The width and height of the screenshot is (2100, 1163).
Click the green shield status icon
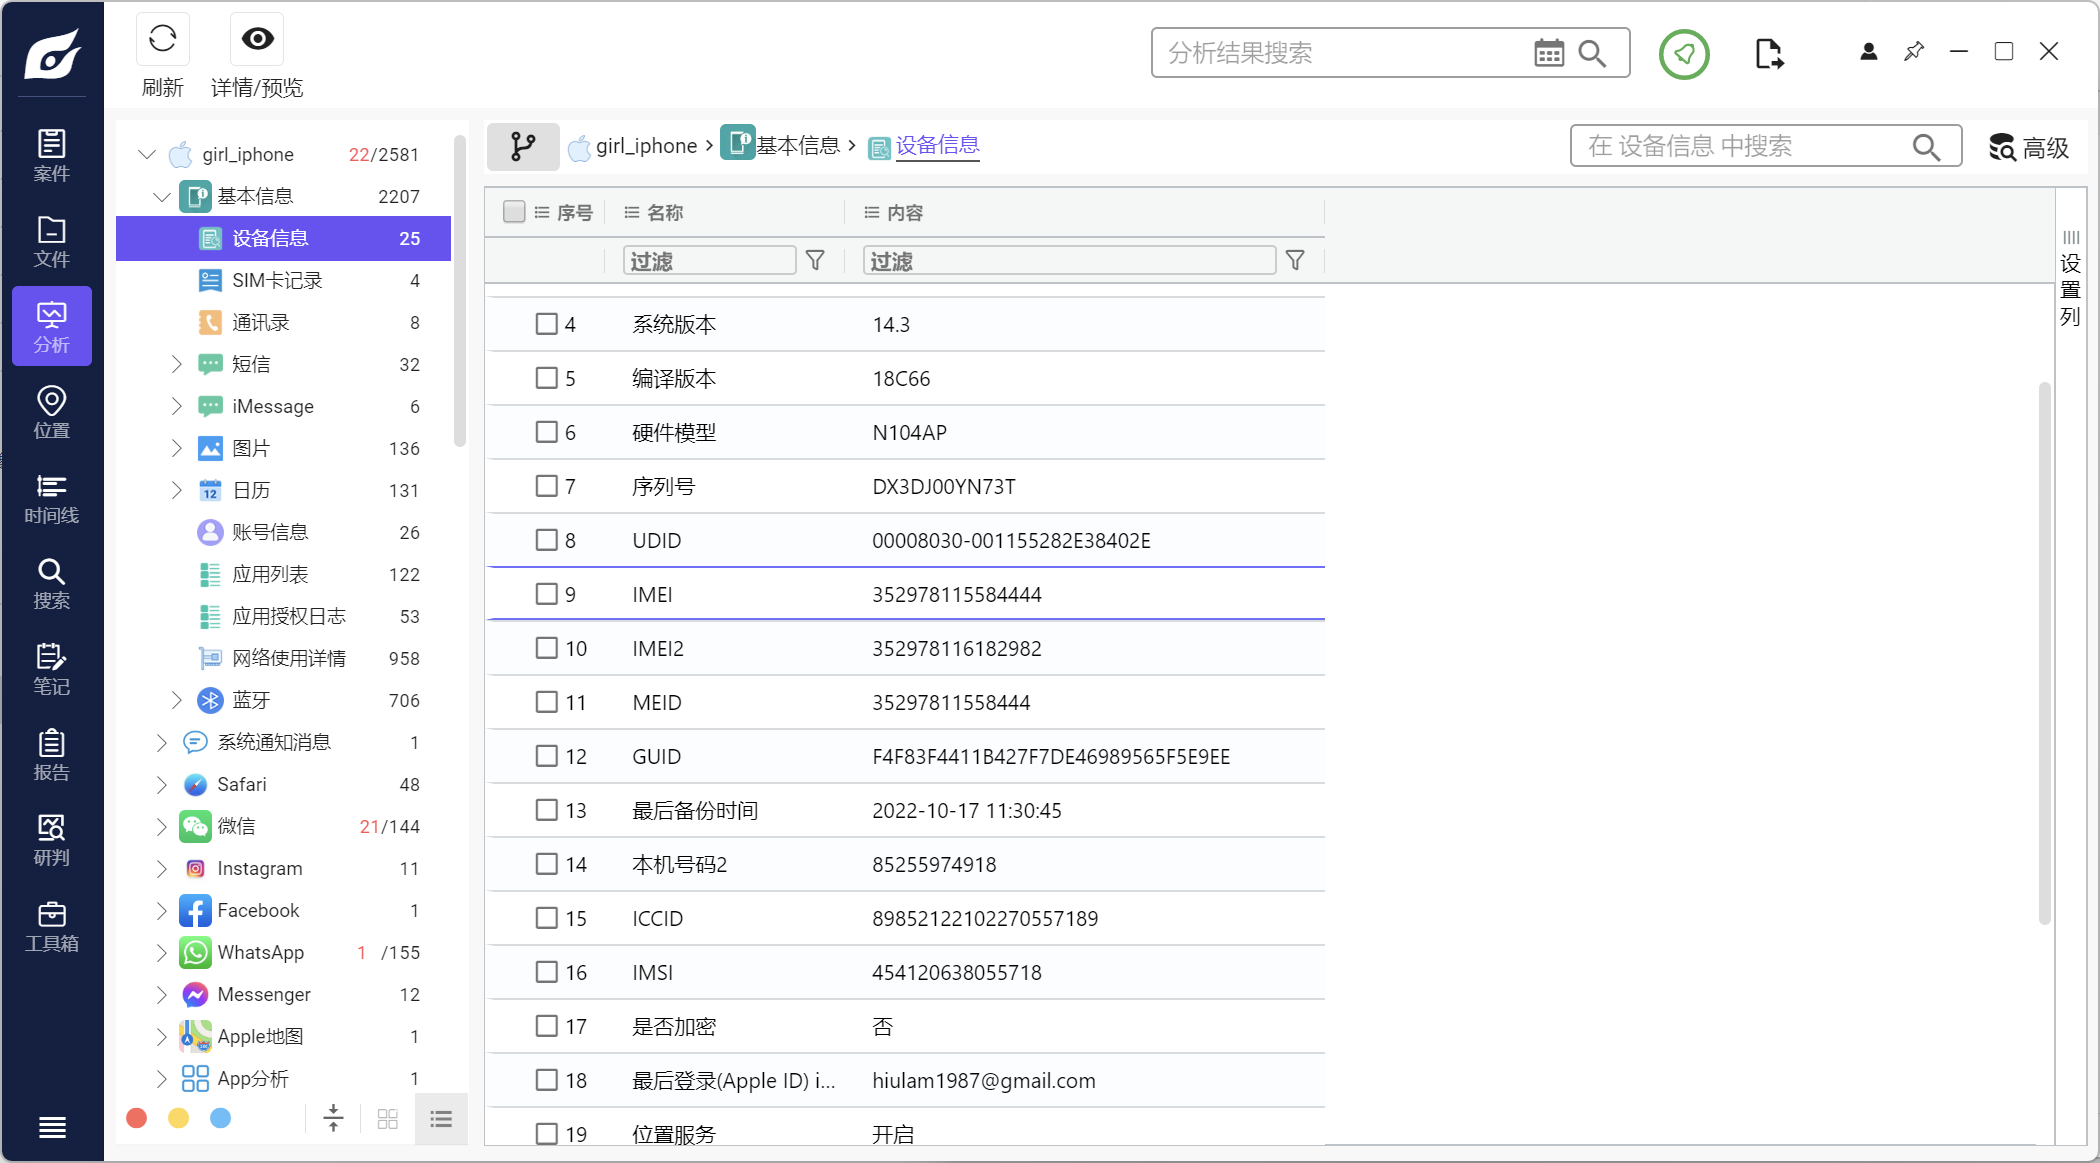coord(1684,54)
